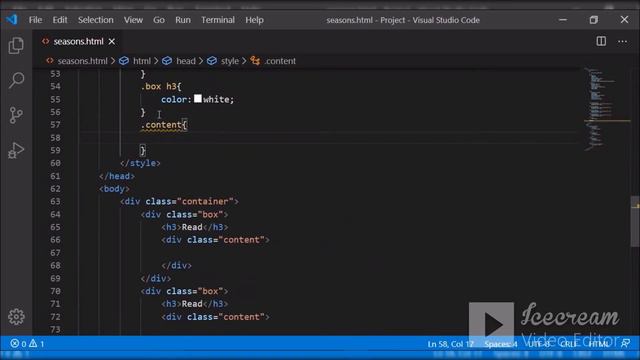Click div class="content" on line 72
The image size is (640, 360).
pyautogui.click(x=216, y=317)
